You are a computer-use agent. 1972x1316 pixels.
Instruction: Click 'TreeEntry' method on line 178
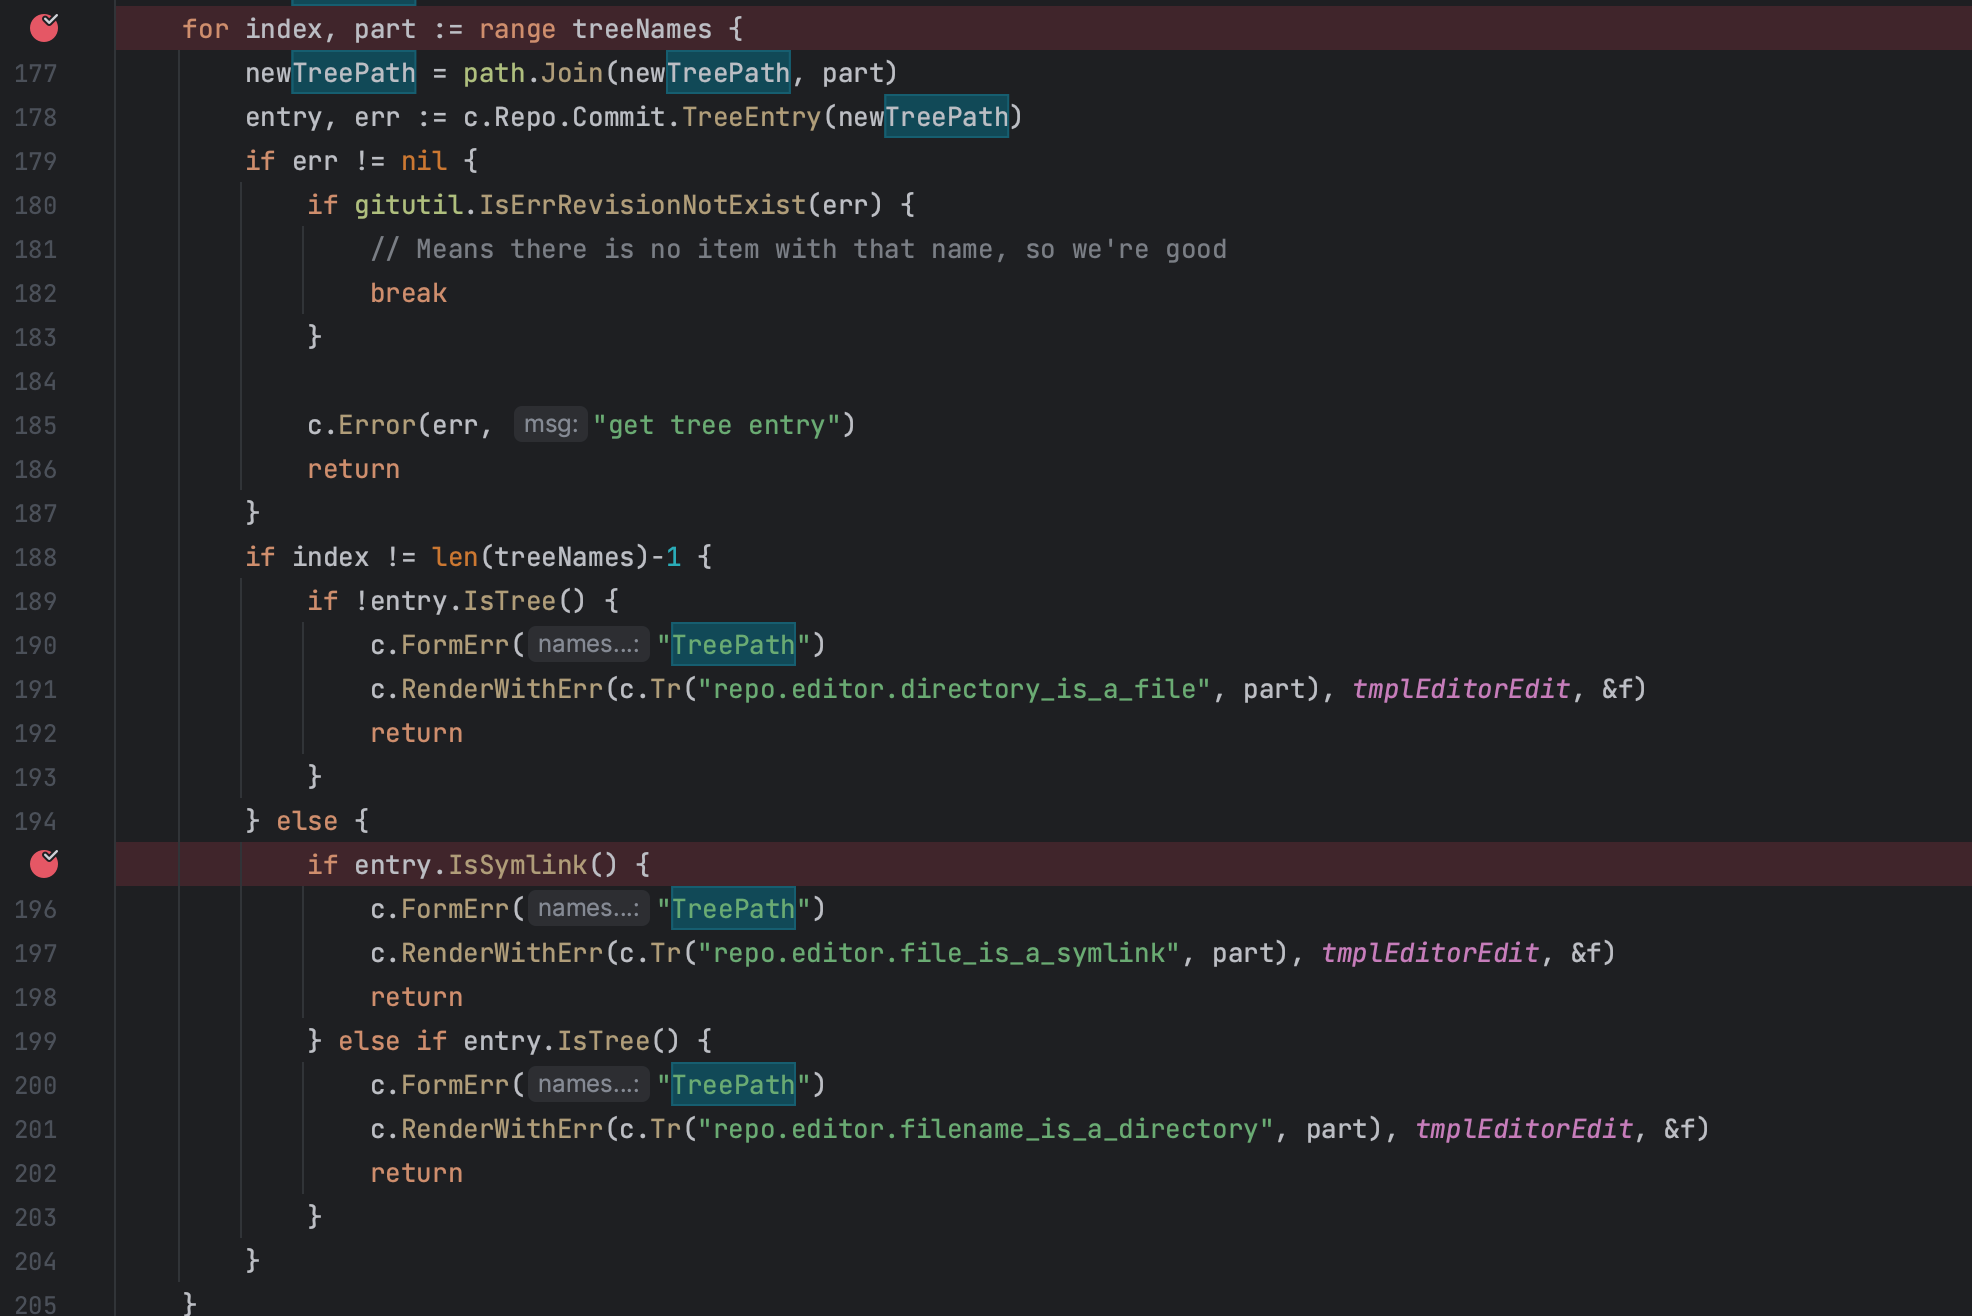(x=751, y=117)
